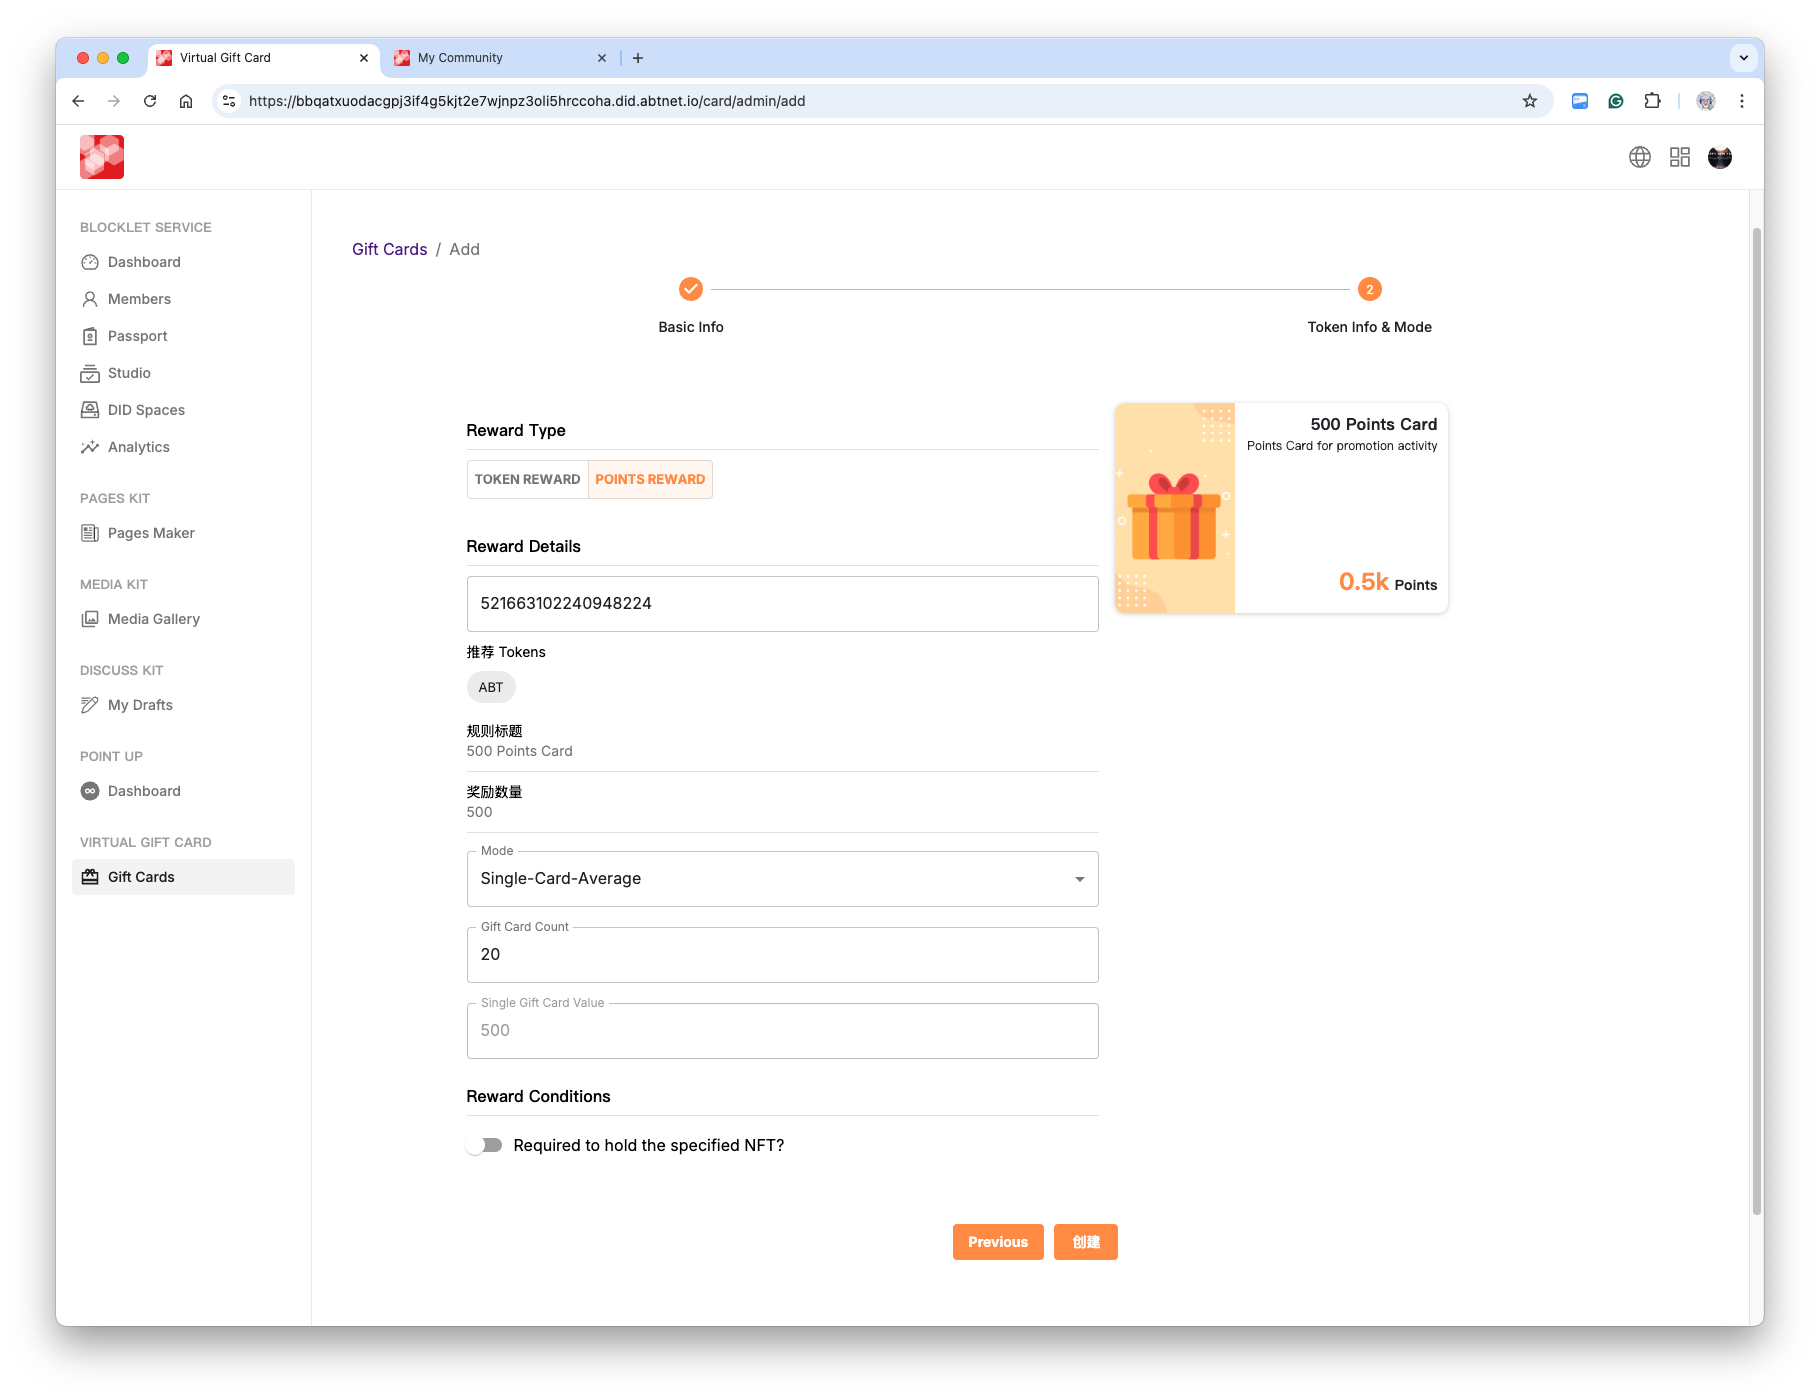
Task: Expand the browser tab search chevron
Action: (1743, 58)
